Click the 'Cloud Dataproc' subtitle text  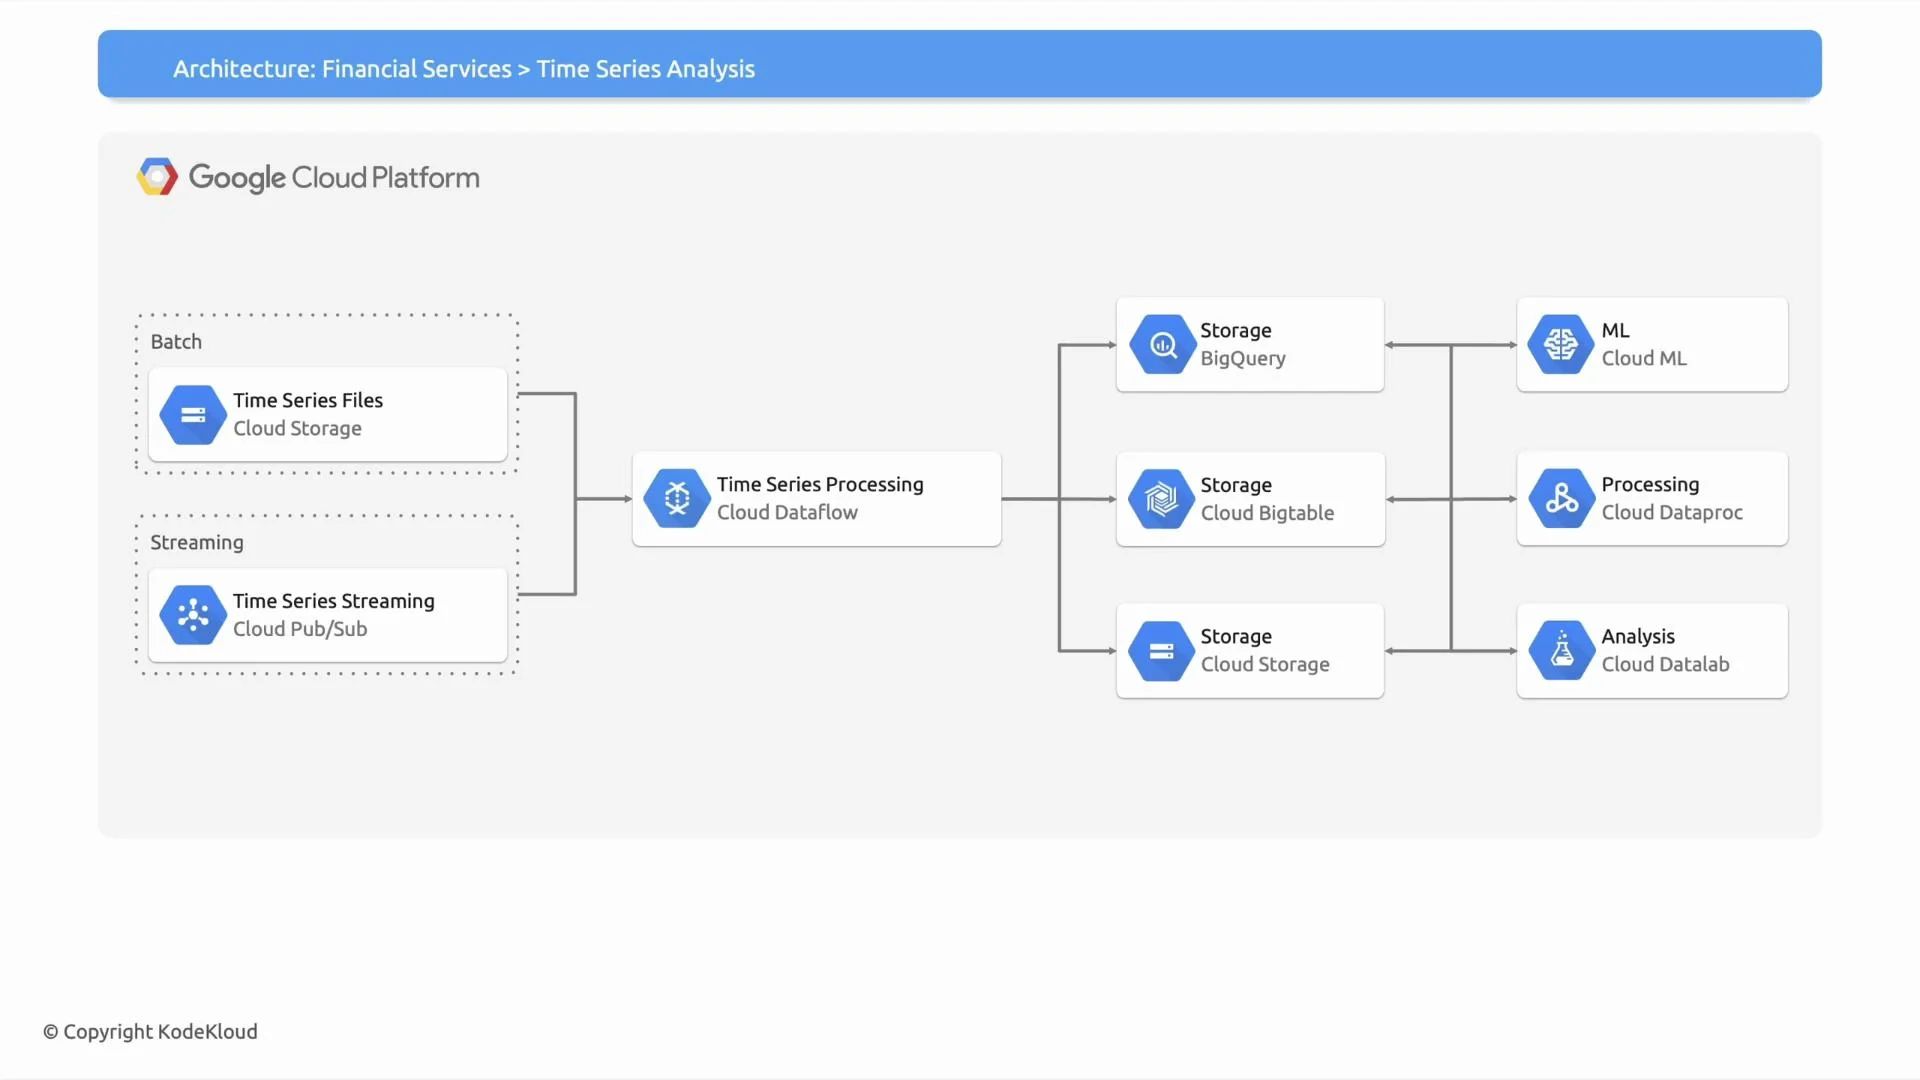(1672, 512)
